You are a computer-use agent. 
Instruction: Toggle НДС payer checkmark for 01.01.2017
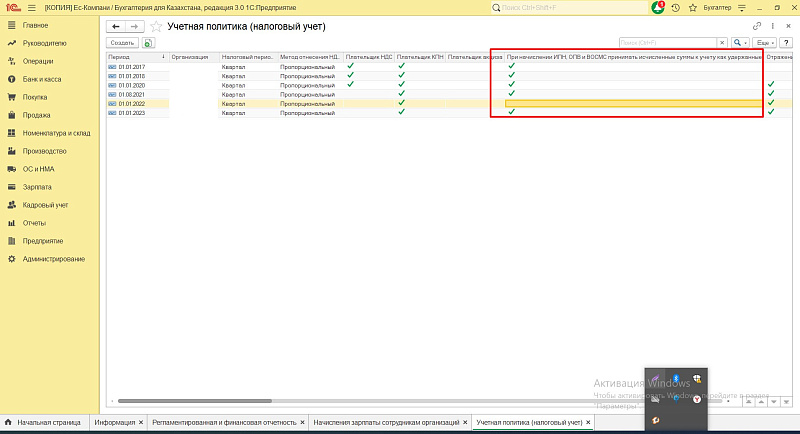coord(350,66)
